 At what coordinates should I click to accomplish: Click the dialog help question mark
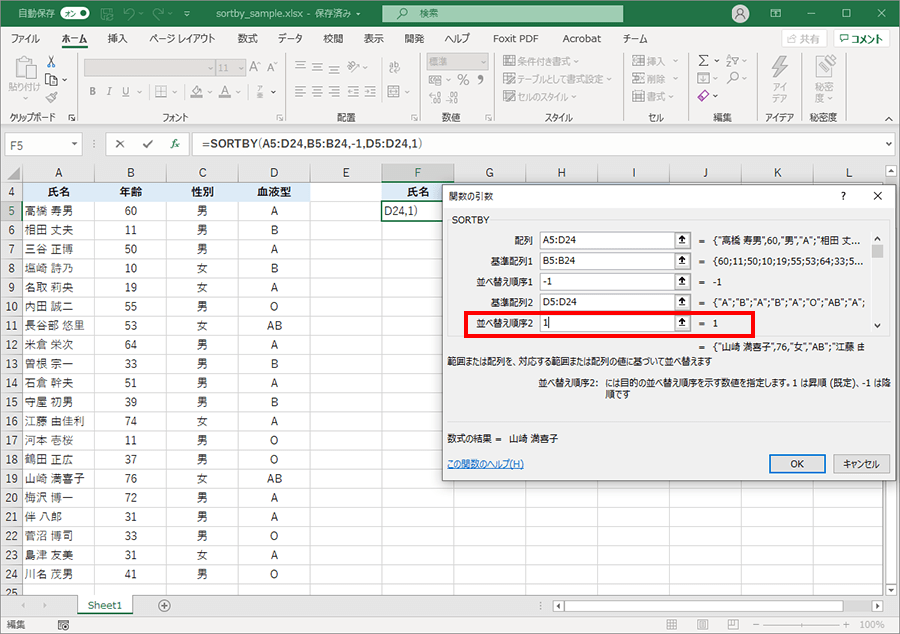pos(843,196)
